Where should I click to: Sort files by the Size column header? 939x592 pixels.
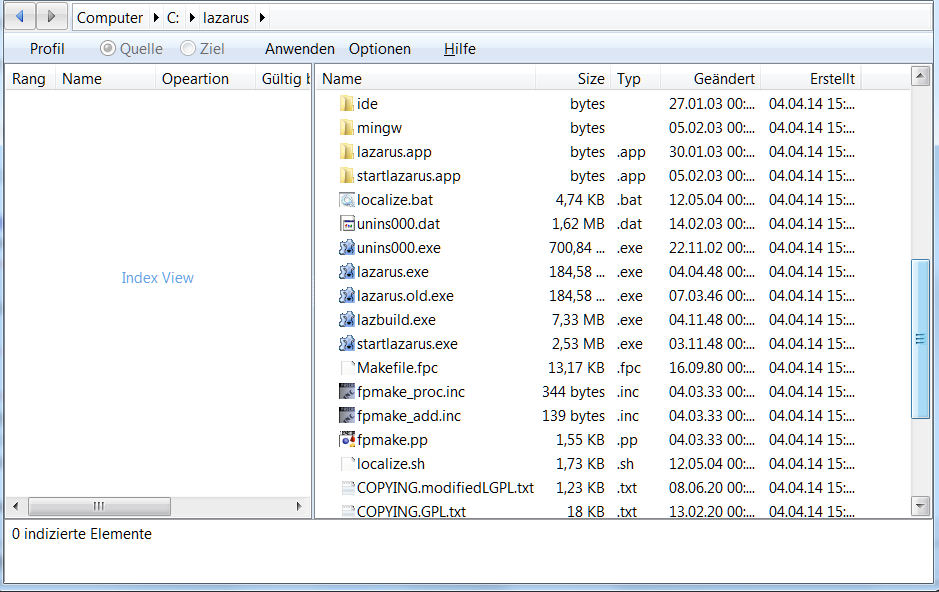(590, 79)
